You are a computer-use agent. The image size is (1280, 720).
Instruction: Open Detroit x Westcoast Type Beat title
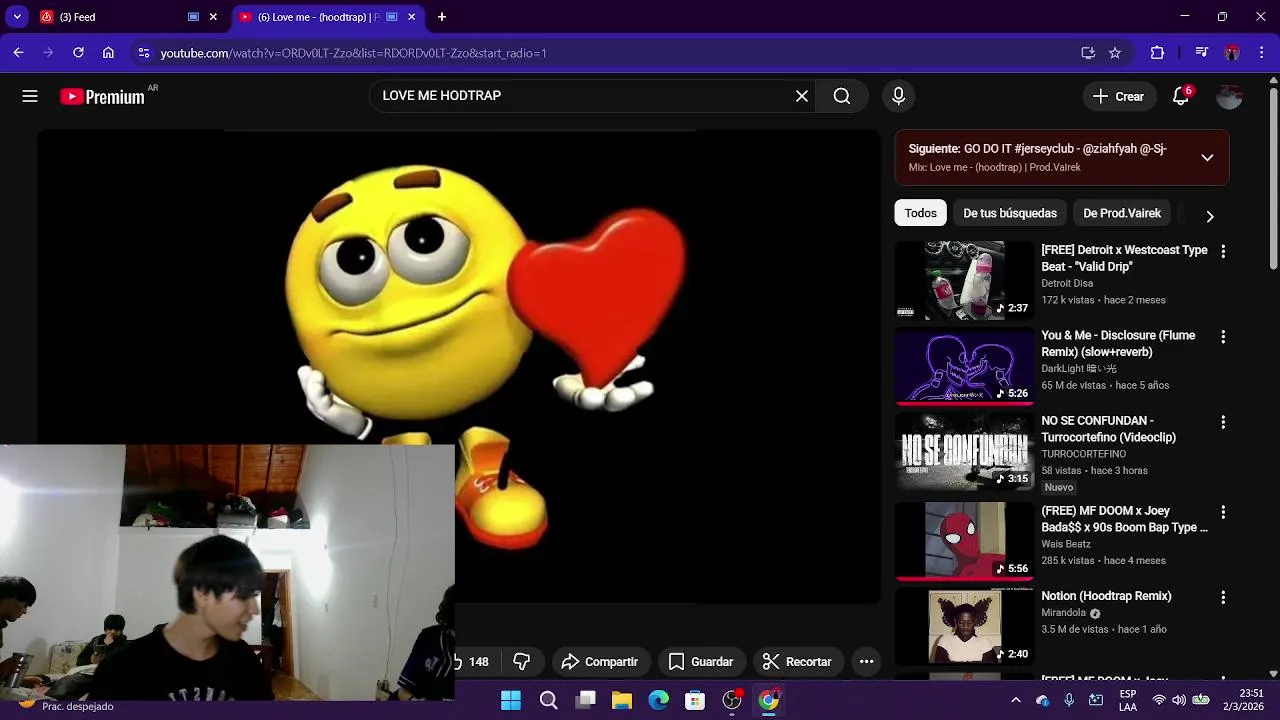point(1124,258)
